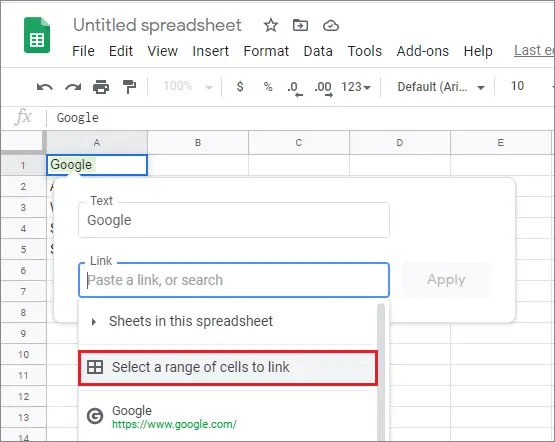Click the undo arrow icon
Image resolution: width=555 pixels, height=442 pixels.
click(45, 87)
